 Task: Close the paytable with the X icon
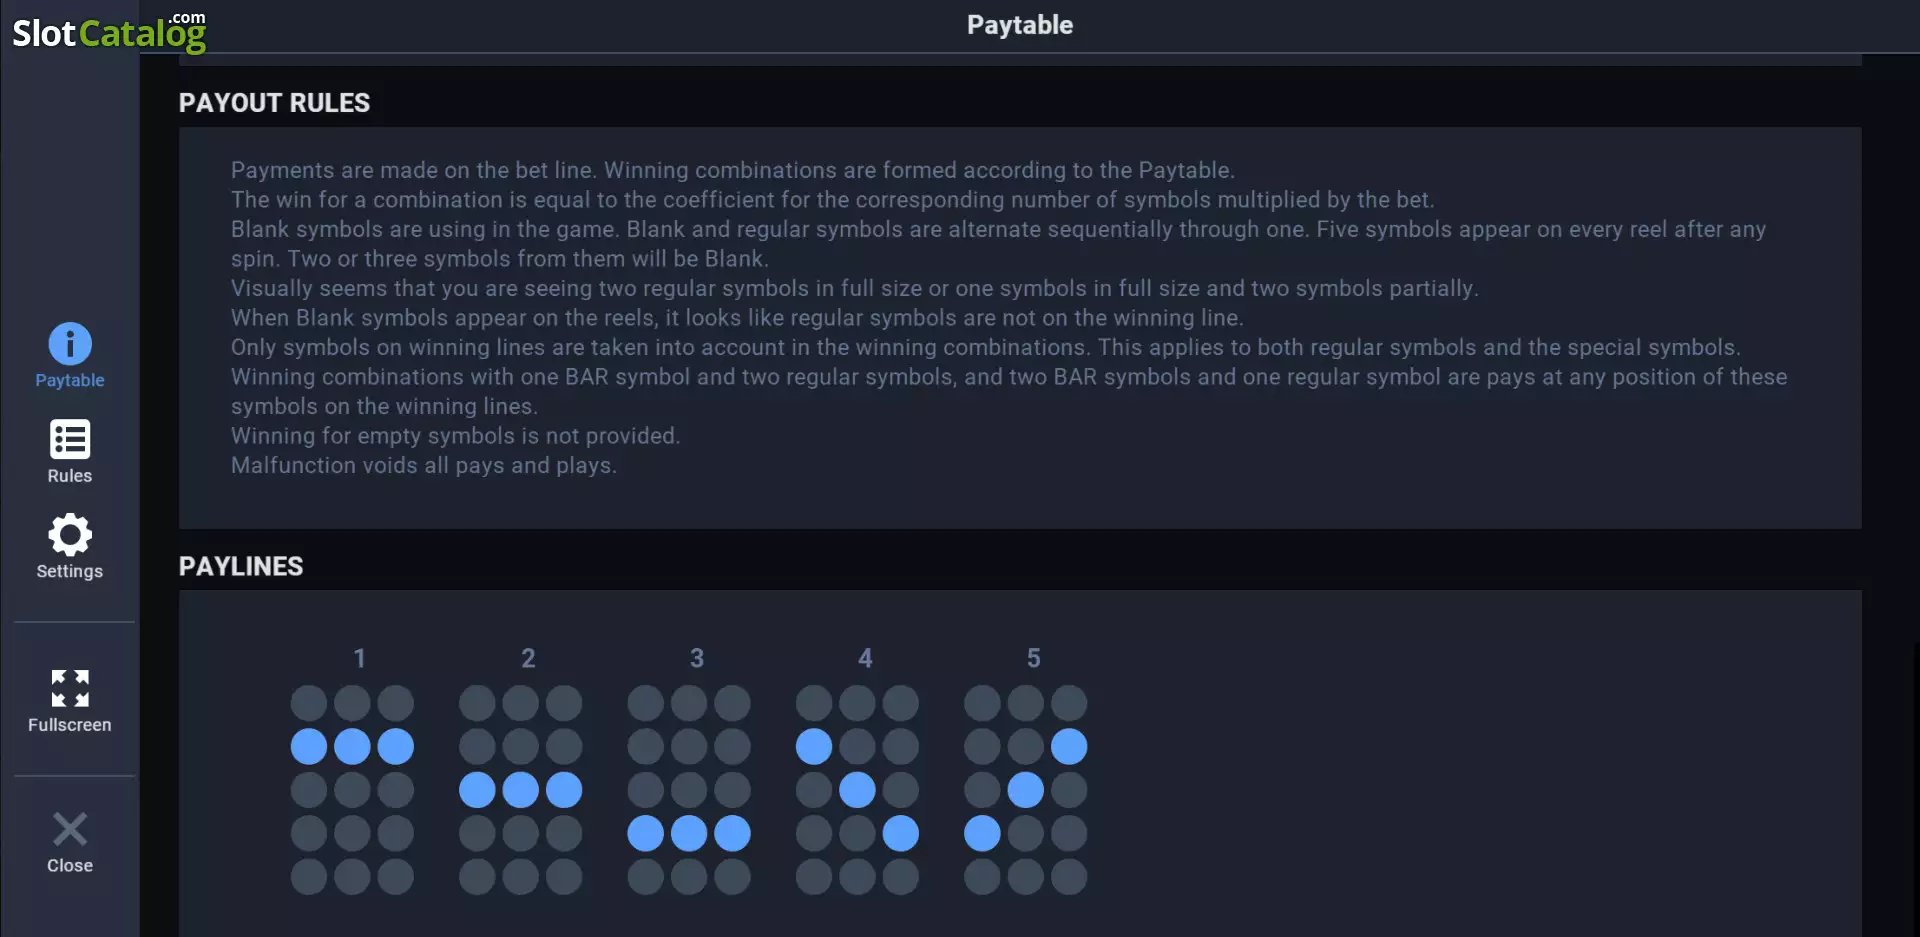(x=70, y=829)
